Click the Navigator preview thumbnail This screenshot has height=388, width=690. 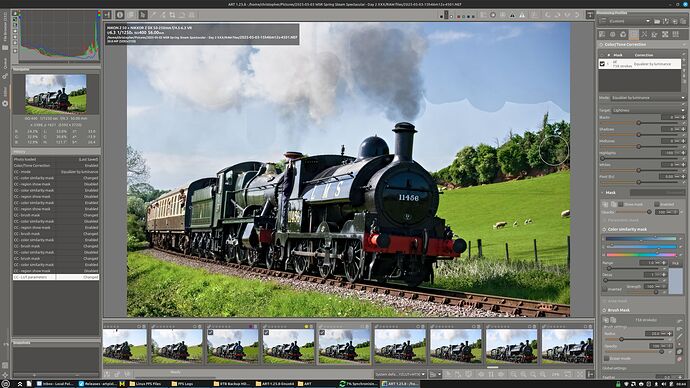[x=56, y=94]
